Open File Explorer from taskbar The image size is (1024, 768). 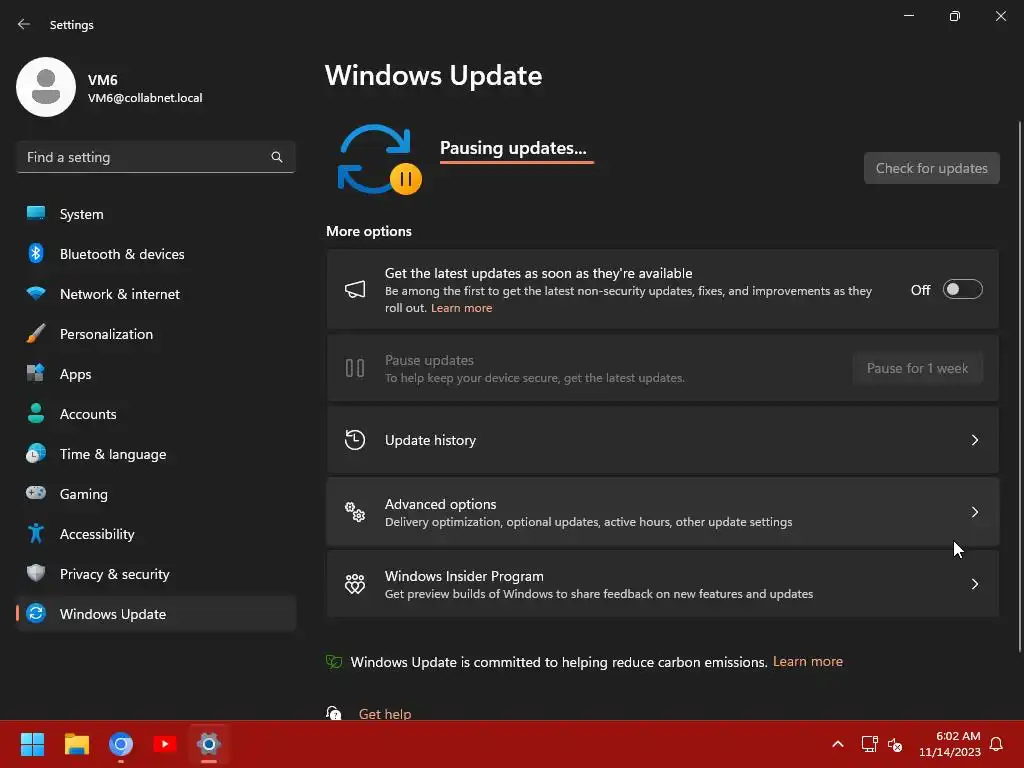pos(76,744)
